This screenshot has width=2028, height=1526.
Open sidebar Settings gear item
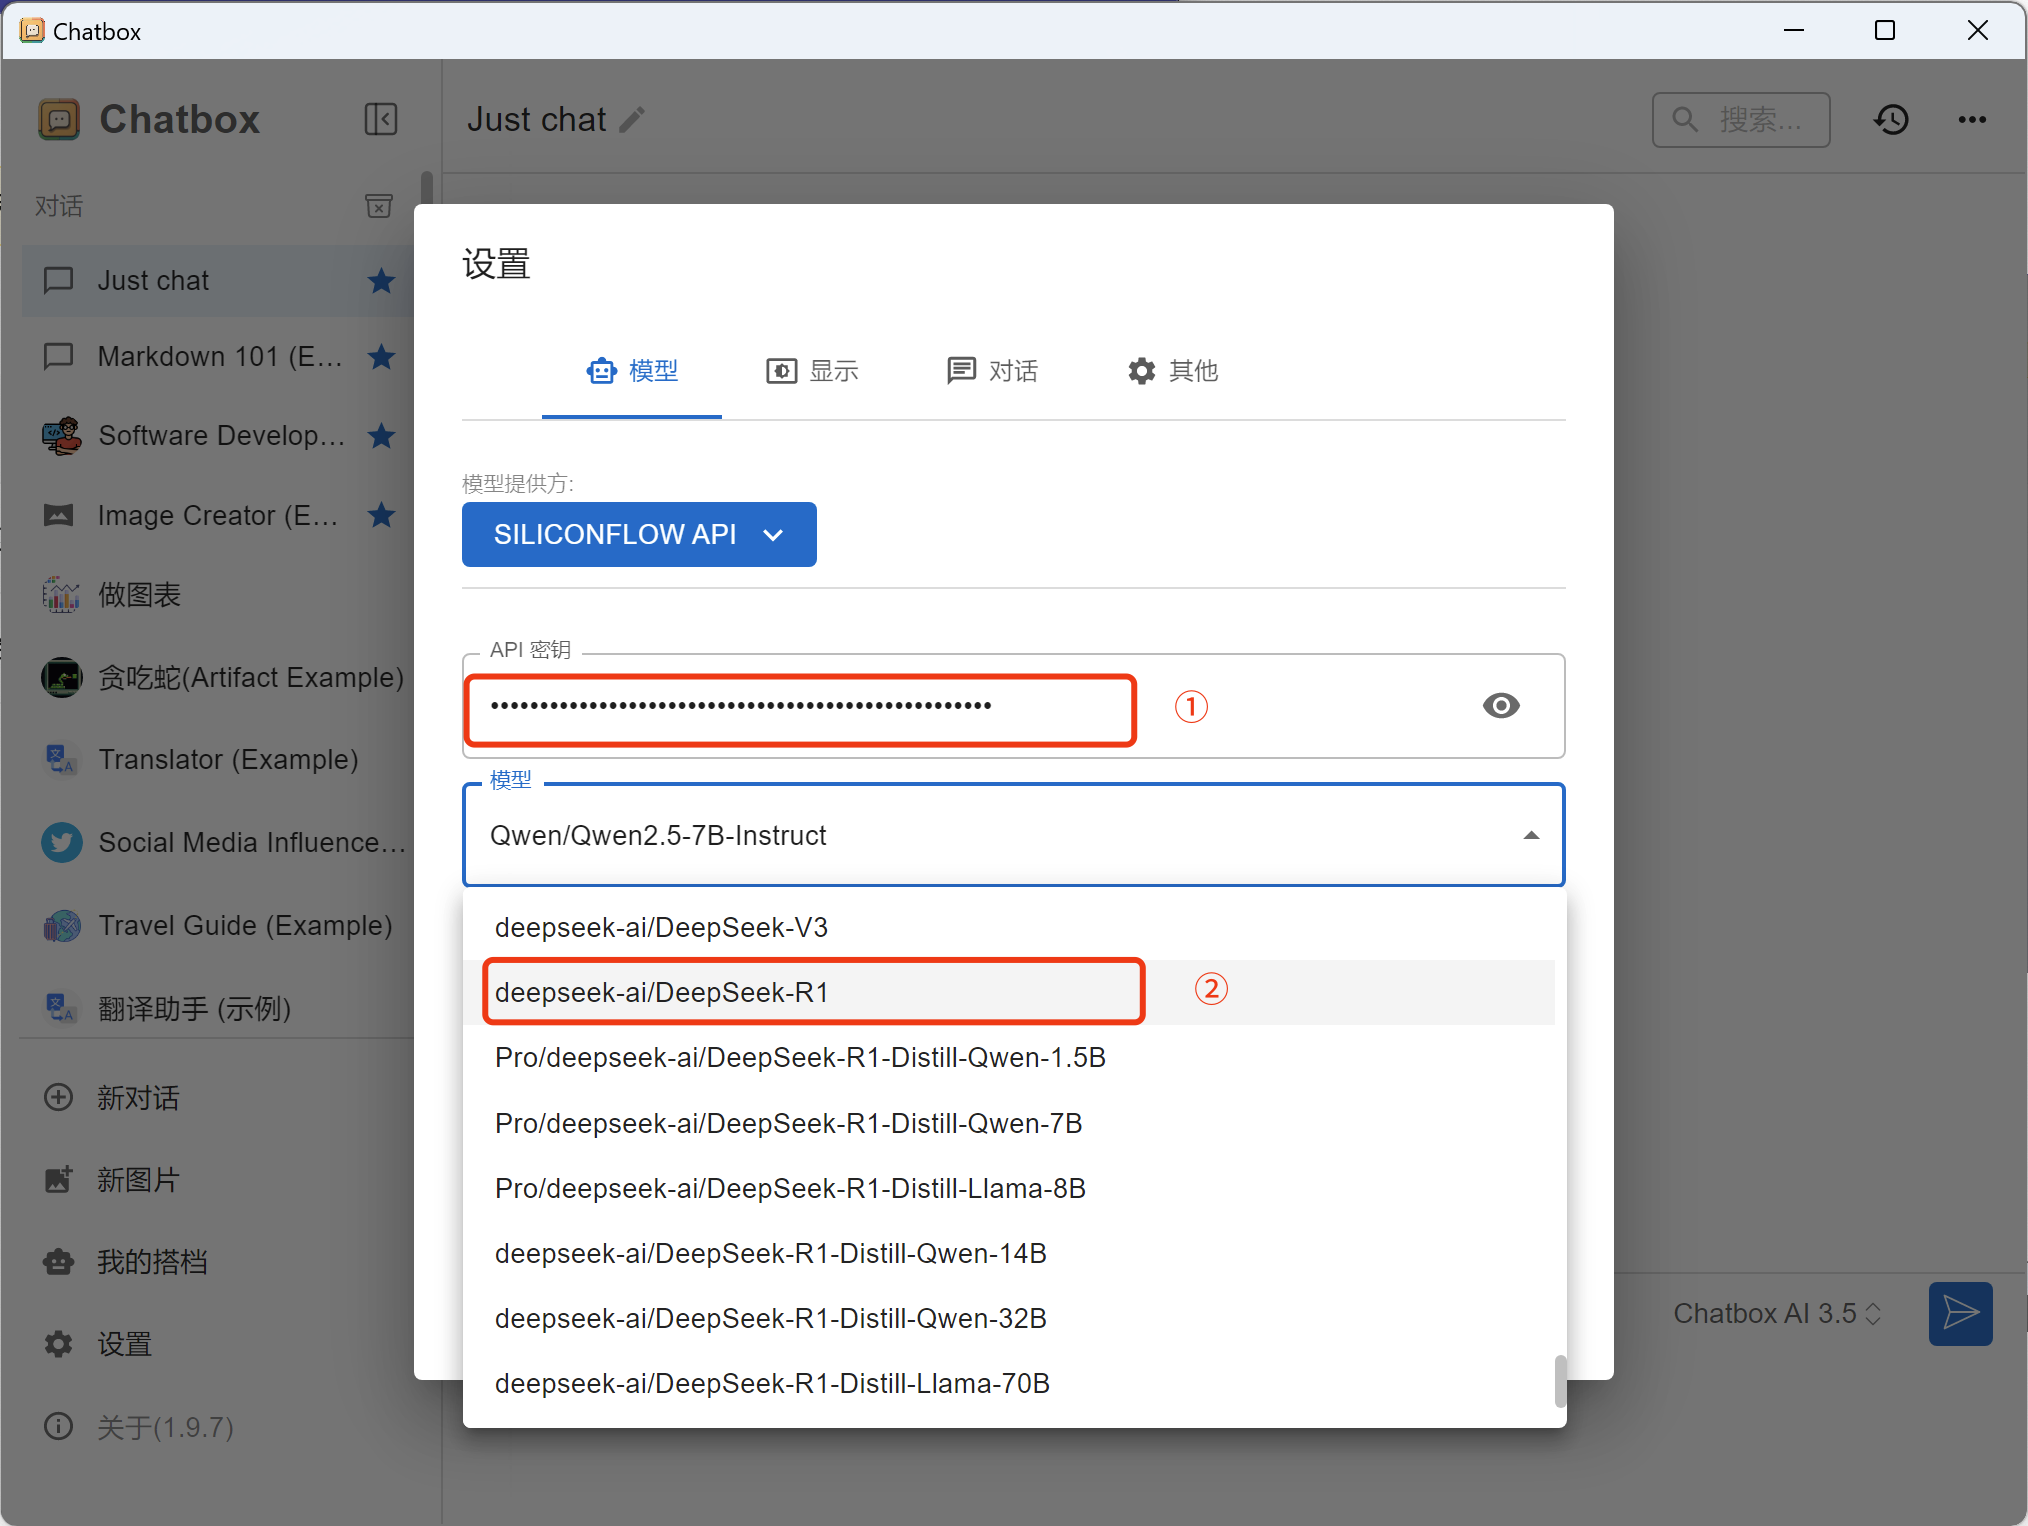tap(124, 1344)
